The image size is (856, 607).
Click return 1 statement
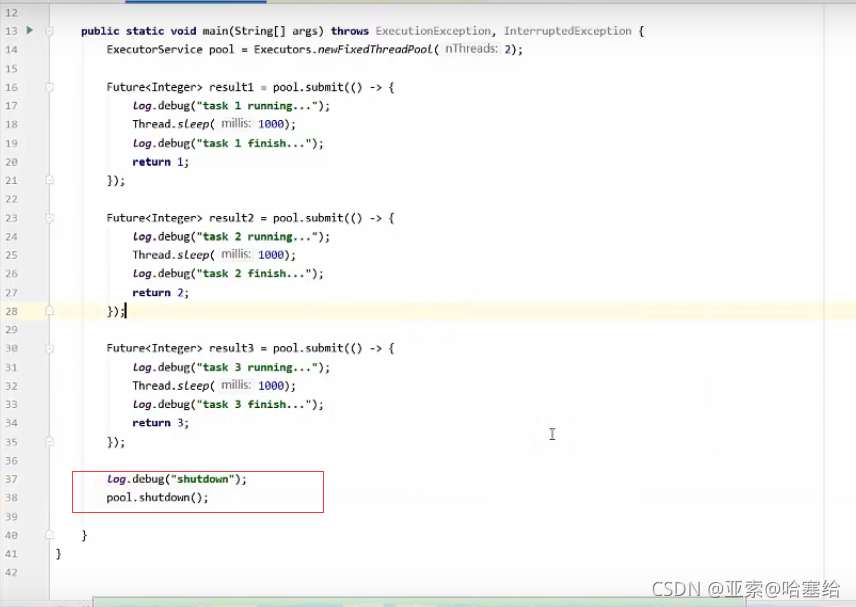point(160,162)
